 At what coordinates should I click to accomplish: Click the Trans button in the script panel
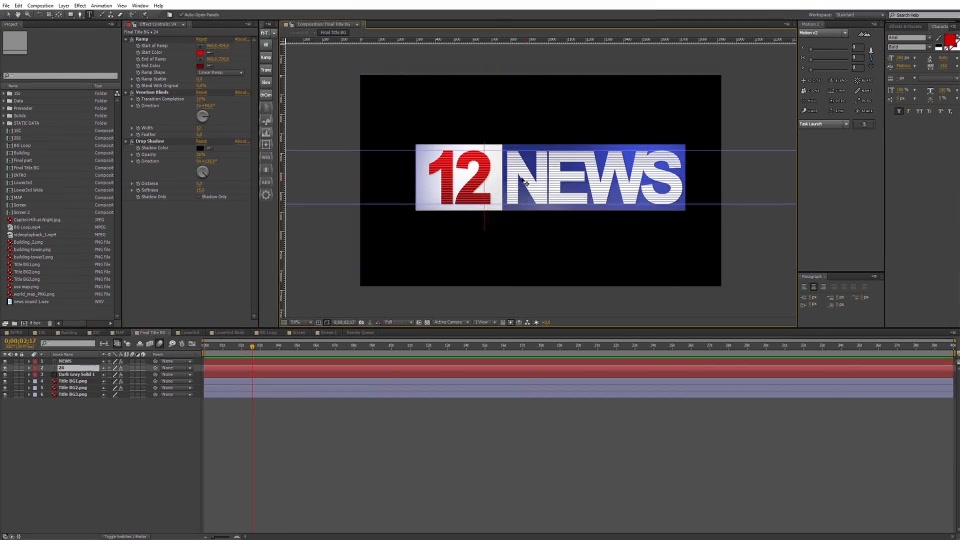[266, 70]
